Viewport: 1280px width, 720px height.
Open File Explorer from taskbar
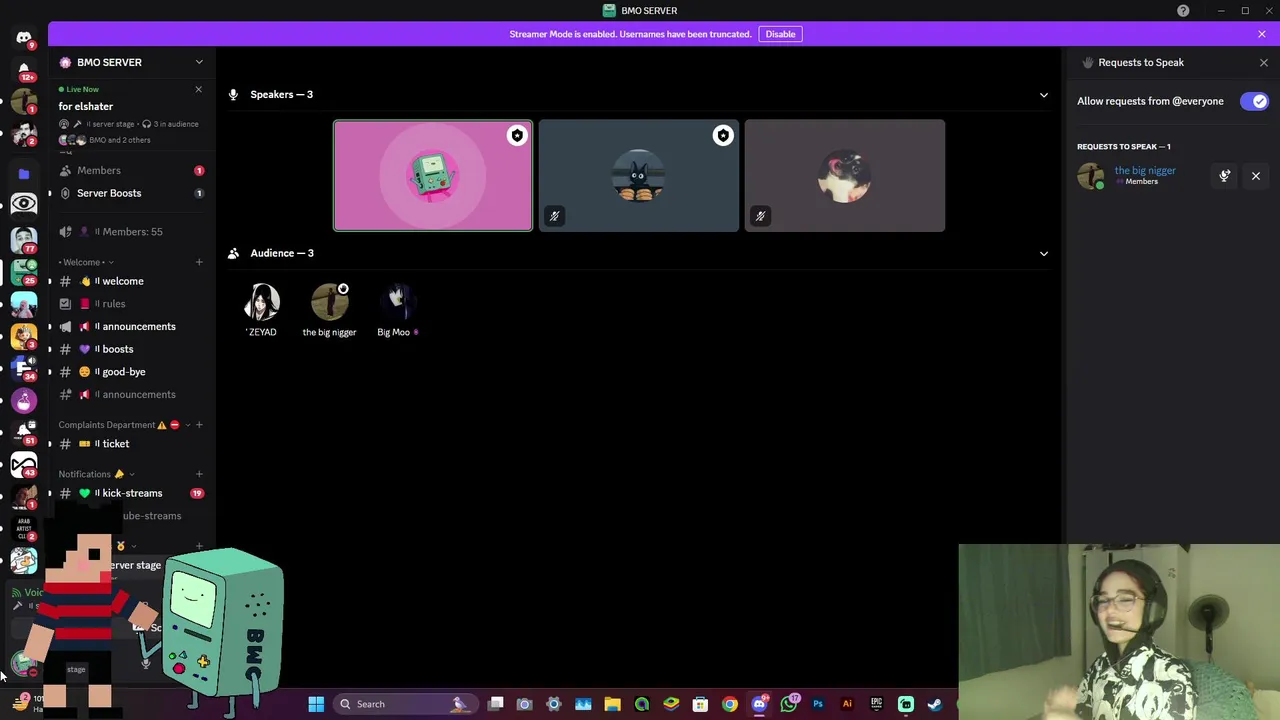[612, 704]
